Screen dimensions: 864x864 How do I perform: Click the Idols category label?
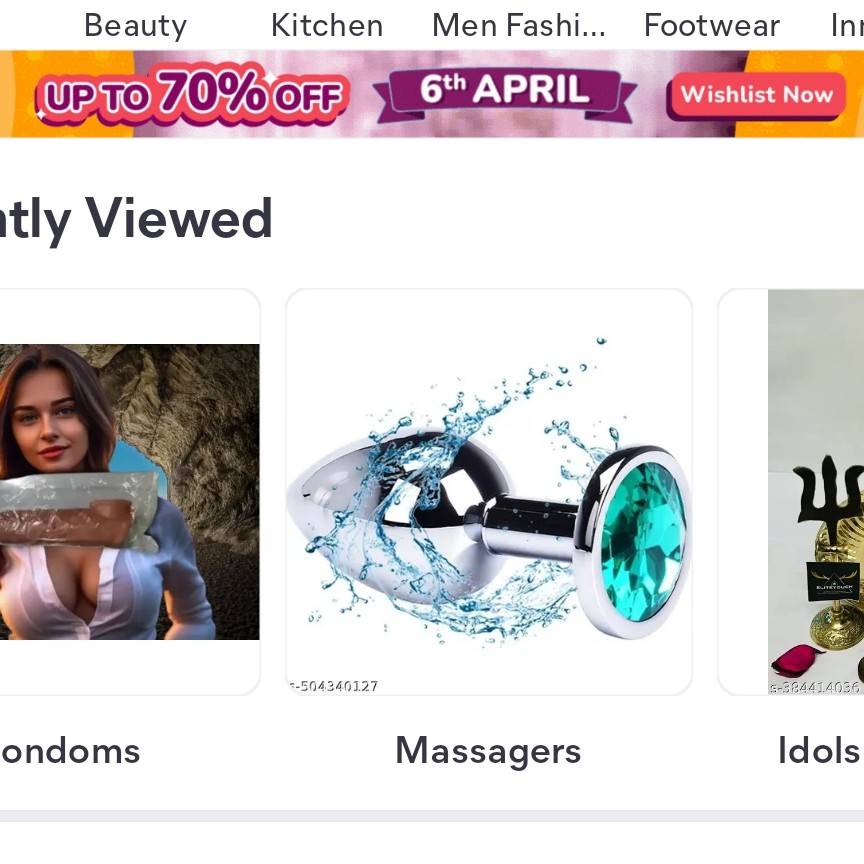click(818, 750)
